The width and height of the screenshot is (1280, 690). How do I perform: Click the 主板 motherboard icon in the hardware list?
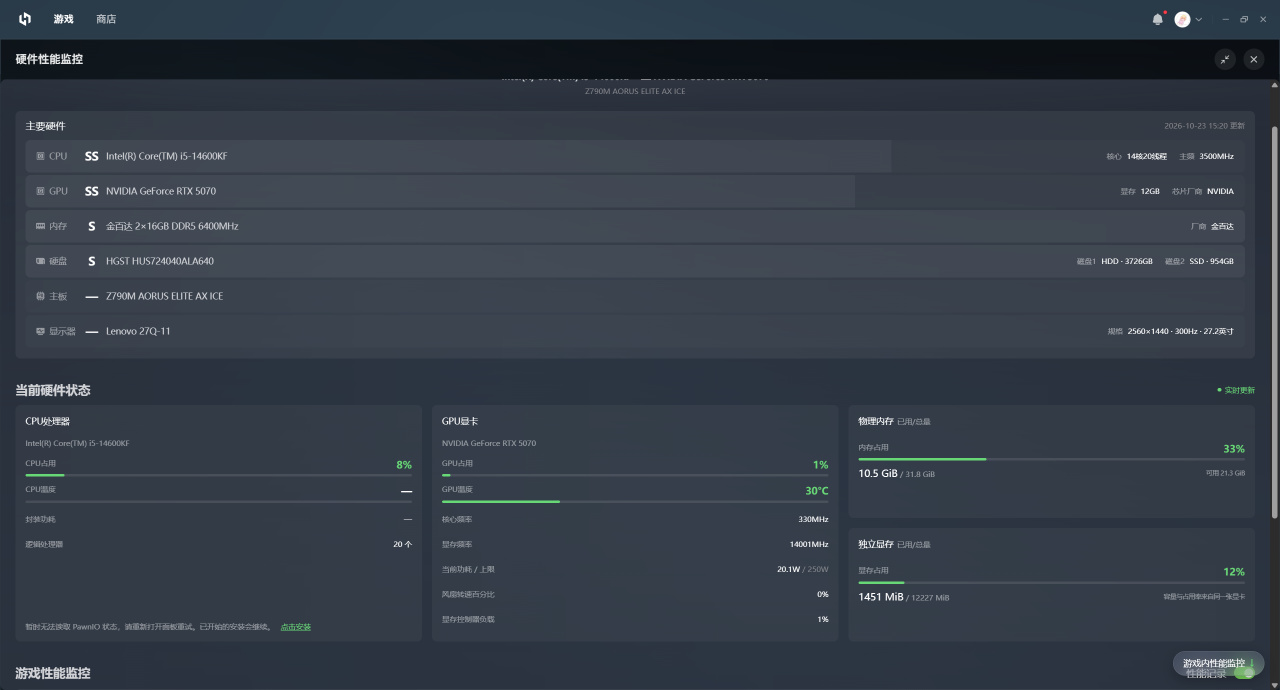[x=40, y=296]
